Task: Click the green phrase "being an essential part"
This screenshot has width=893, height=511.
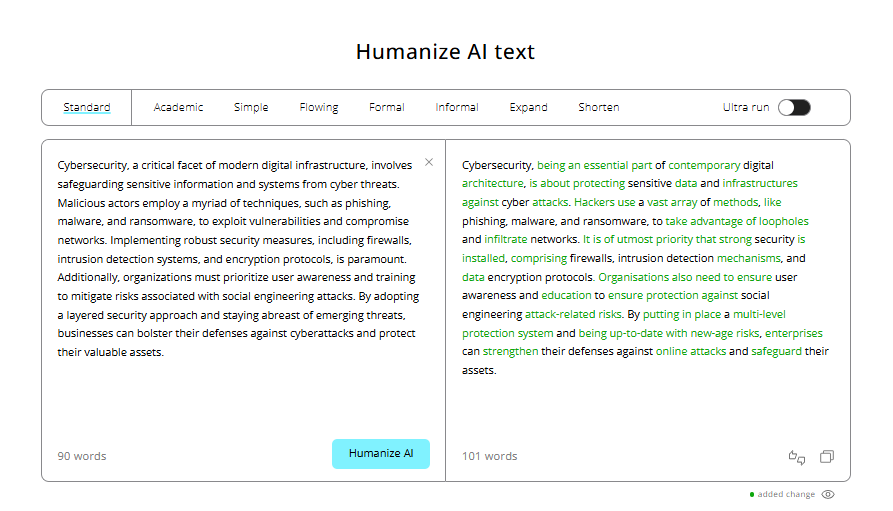Action: click(x=594, y=165)
